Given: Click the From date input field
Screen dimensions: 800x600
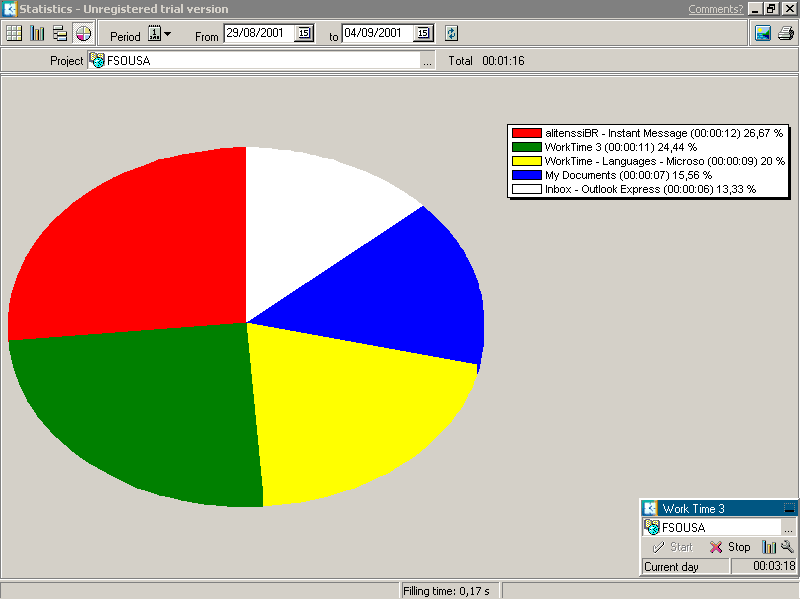Looking at the screenshot, I should (x=258, y=33).
